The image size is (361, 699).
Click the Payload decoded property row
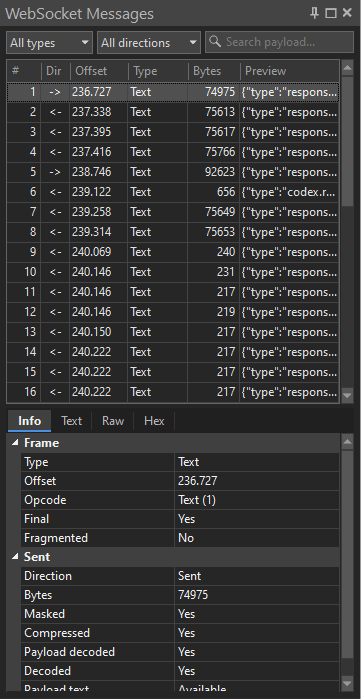tap(180, 652)
